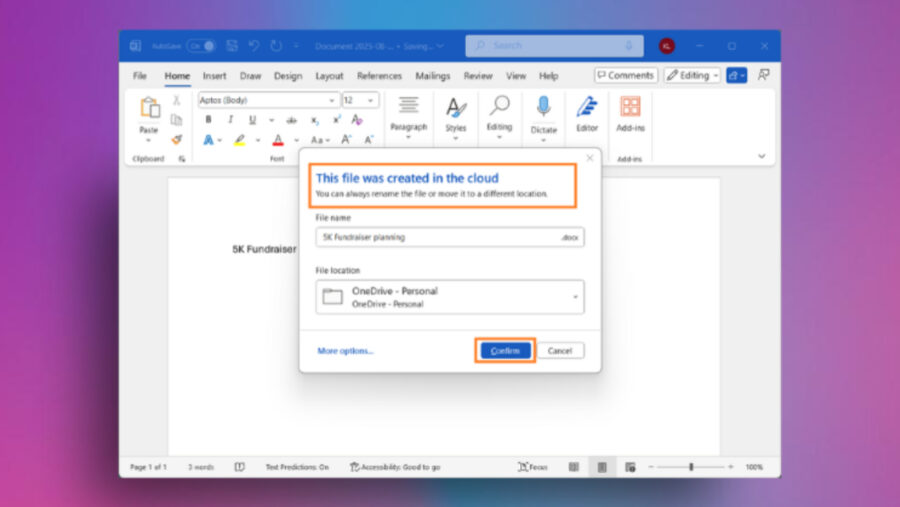Screen dimensions: 900x507
Task: Toggle the AutoSave switch
Action: (201, 46)
